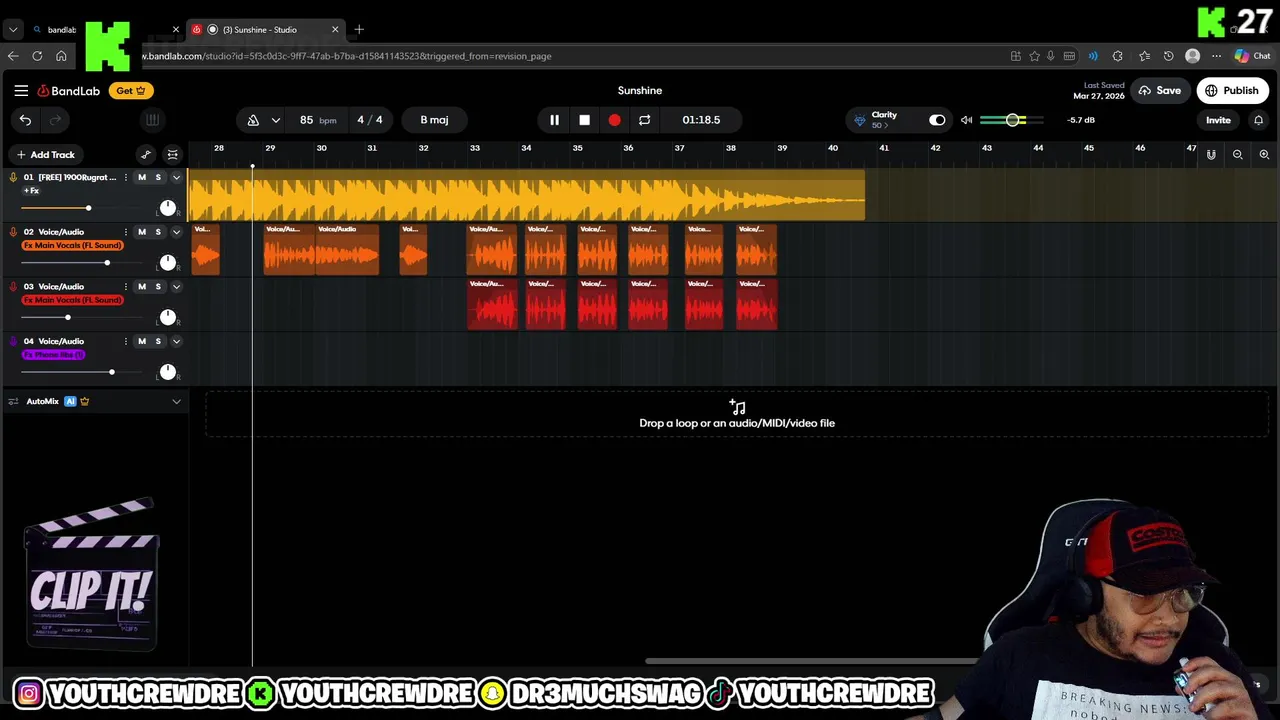
Task: Start recording with the red record button
Action: point(614,120)
